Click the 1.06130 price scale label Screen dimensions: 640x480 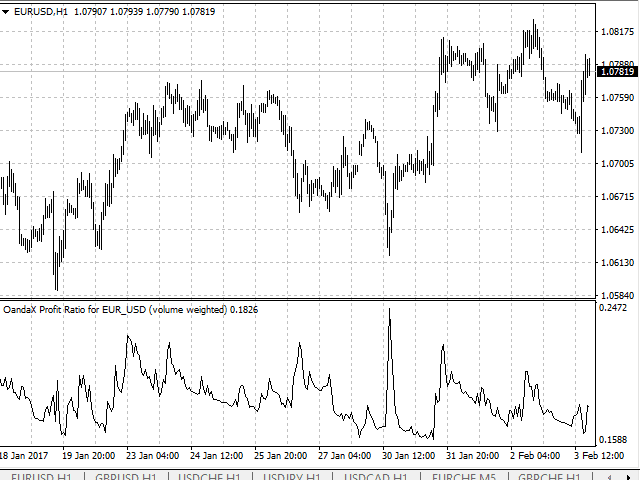tap(618, 262)
